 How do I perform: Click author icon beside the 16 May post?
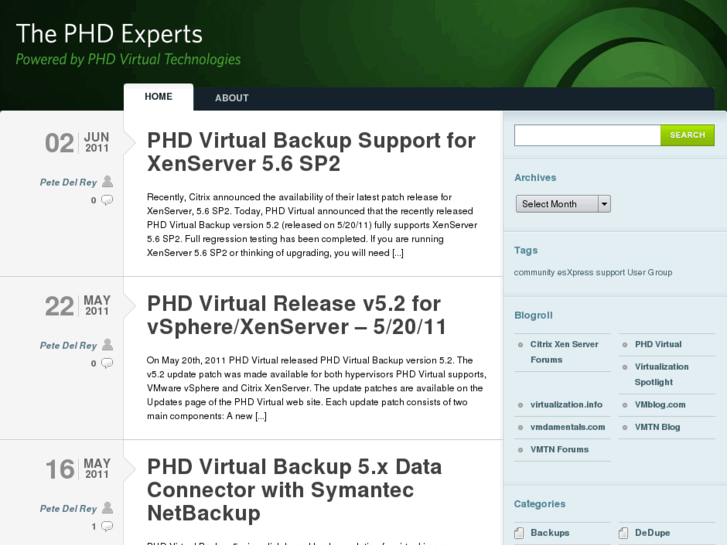point(108,508)
